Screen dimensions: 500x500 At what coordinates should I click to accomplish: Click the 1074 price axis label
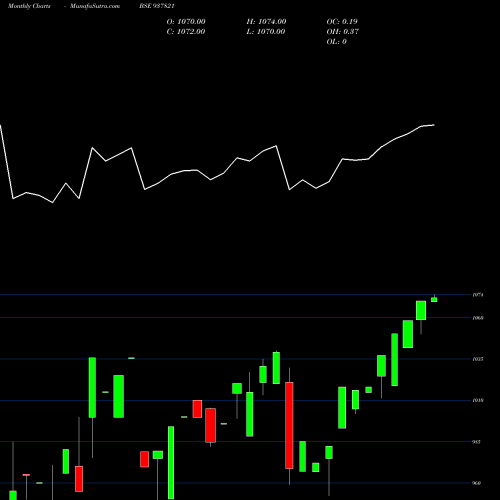[478, 295]
